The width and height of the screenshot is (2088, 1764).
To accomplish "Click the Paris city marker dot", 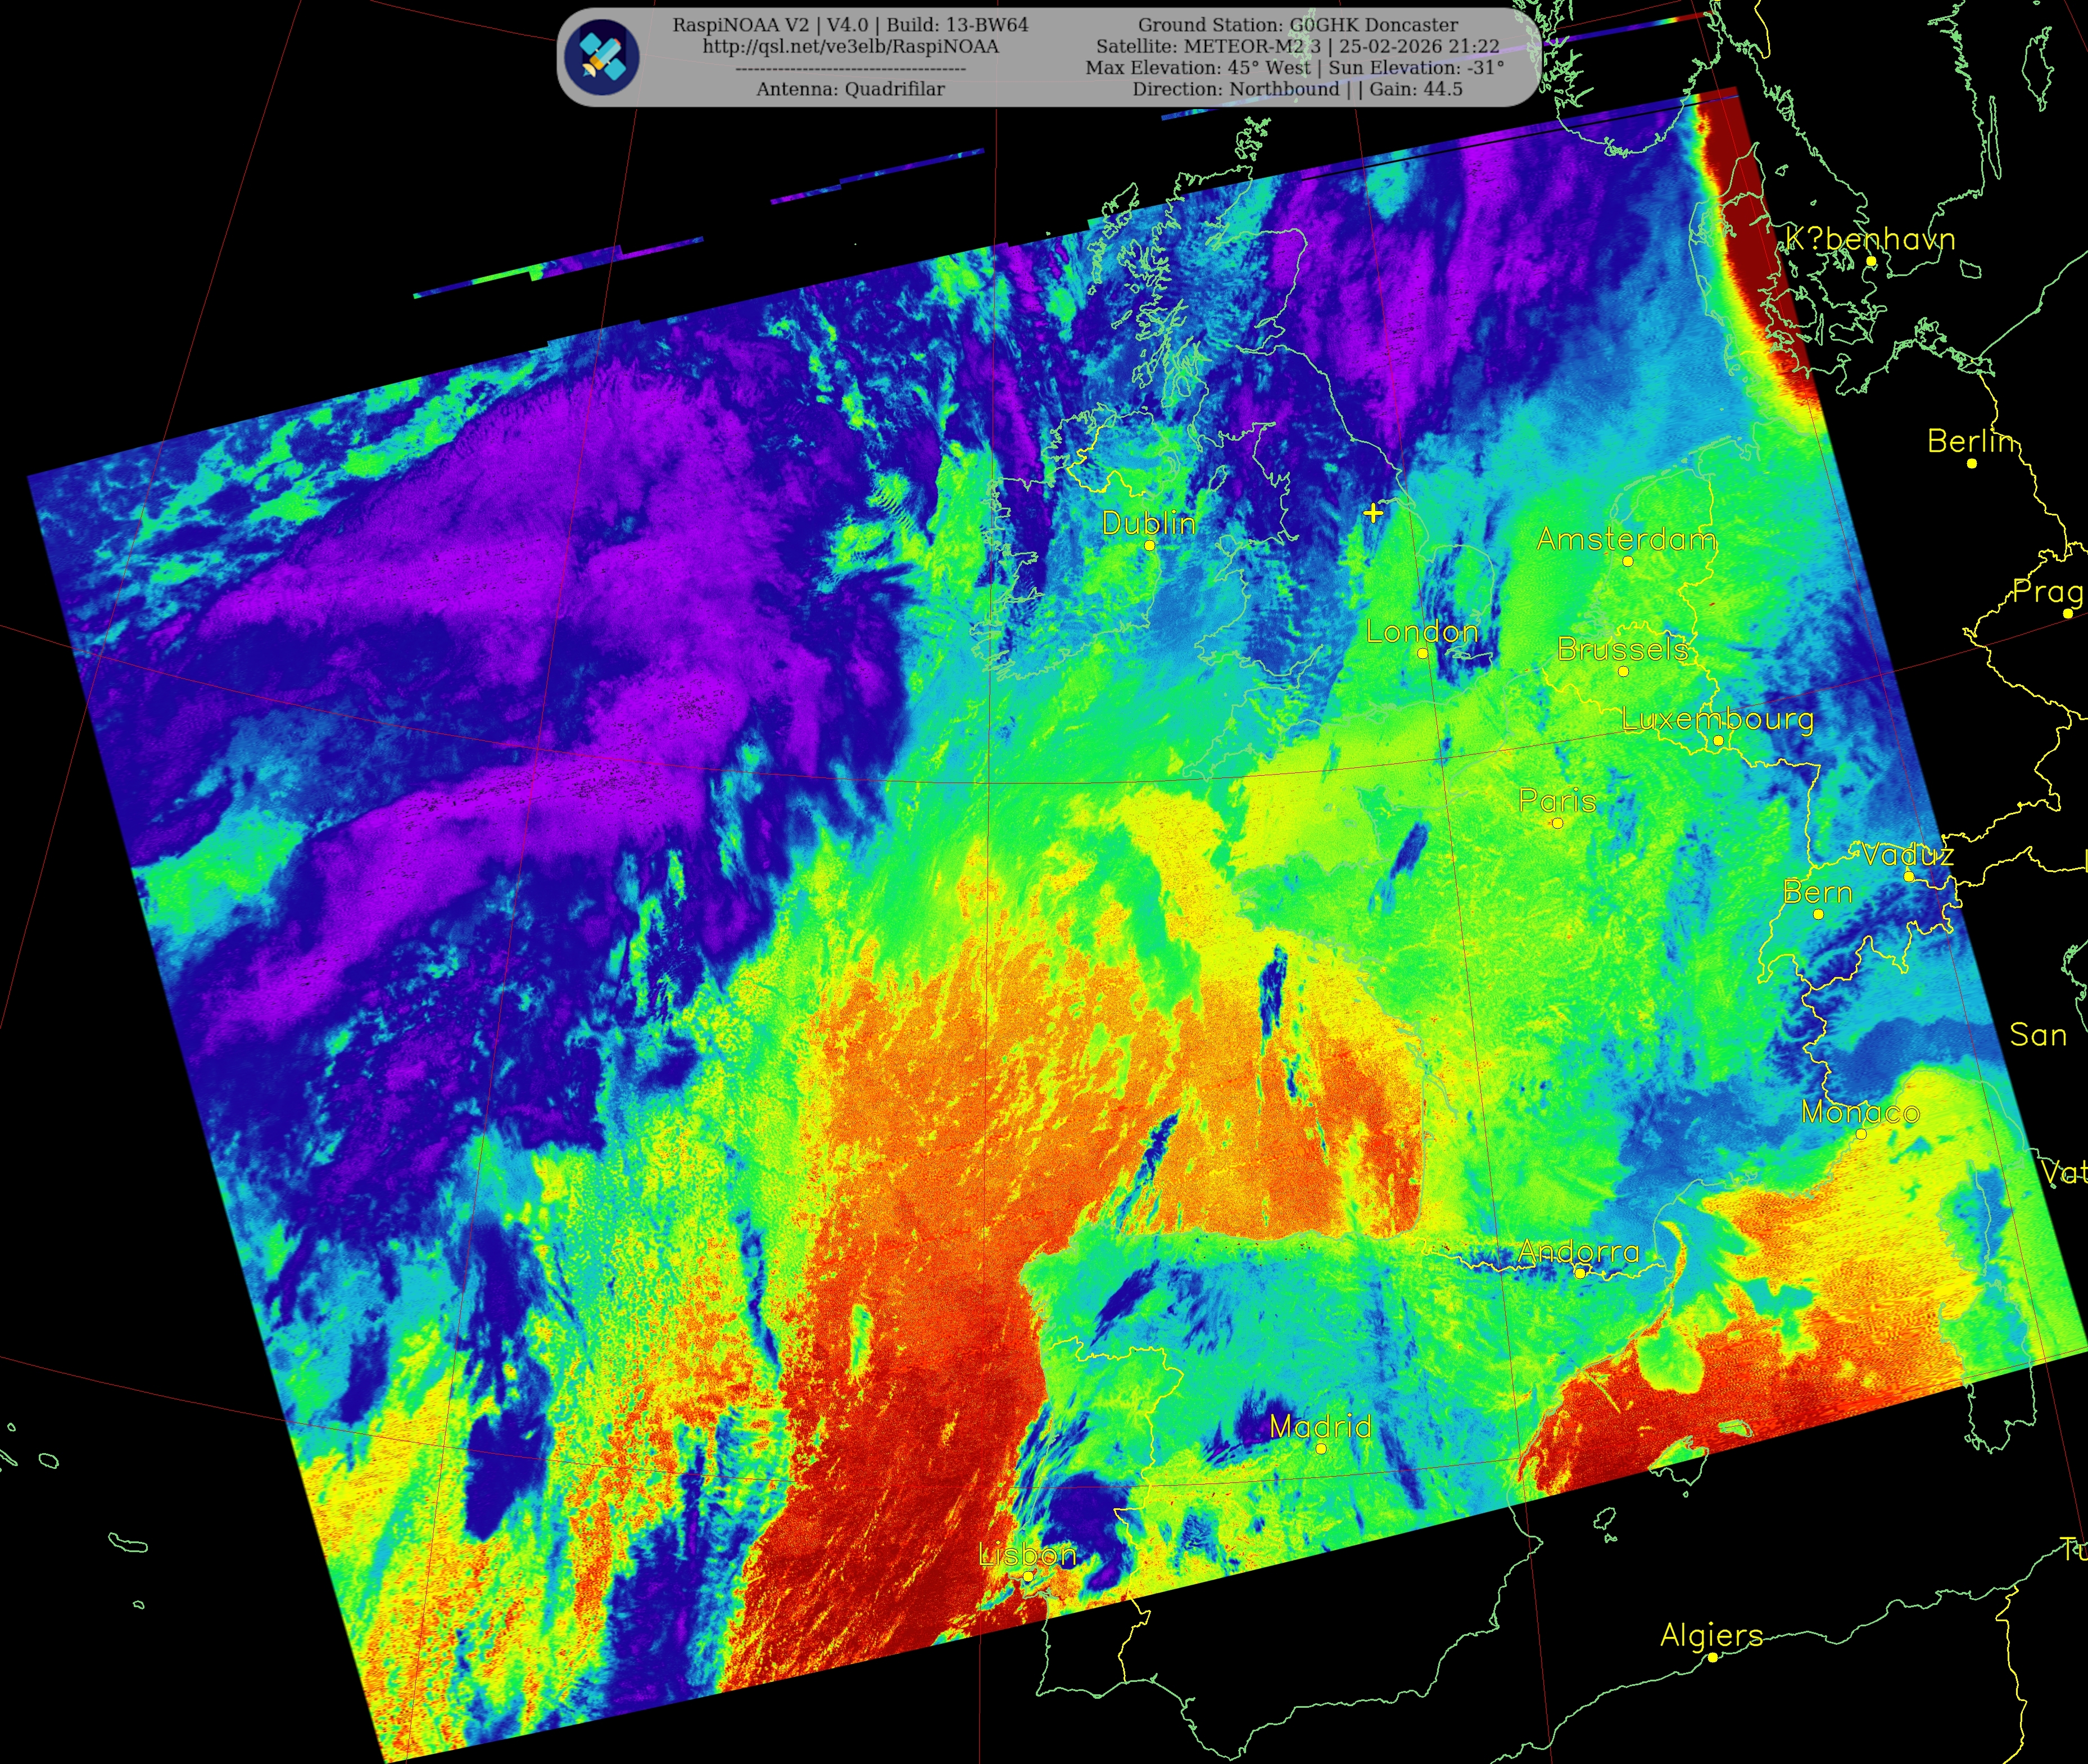I will [x=1557, y=823].
